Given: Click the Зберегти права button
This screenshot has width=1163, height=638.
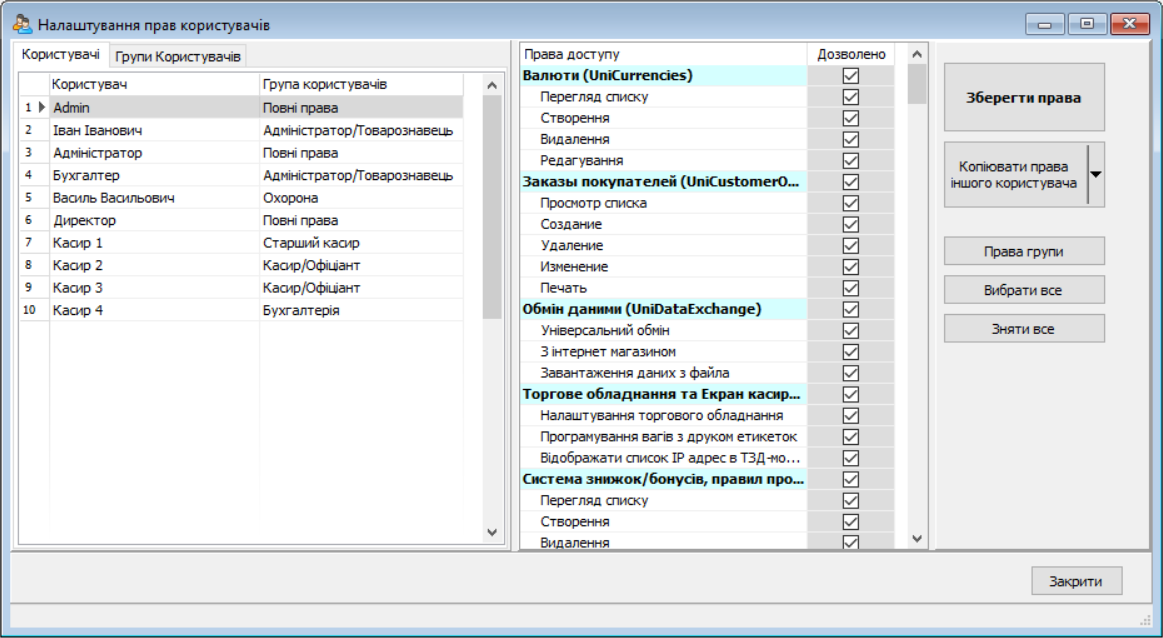Looking at the screenshot, I should point(1024,97).
